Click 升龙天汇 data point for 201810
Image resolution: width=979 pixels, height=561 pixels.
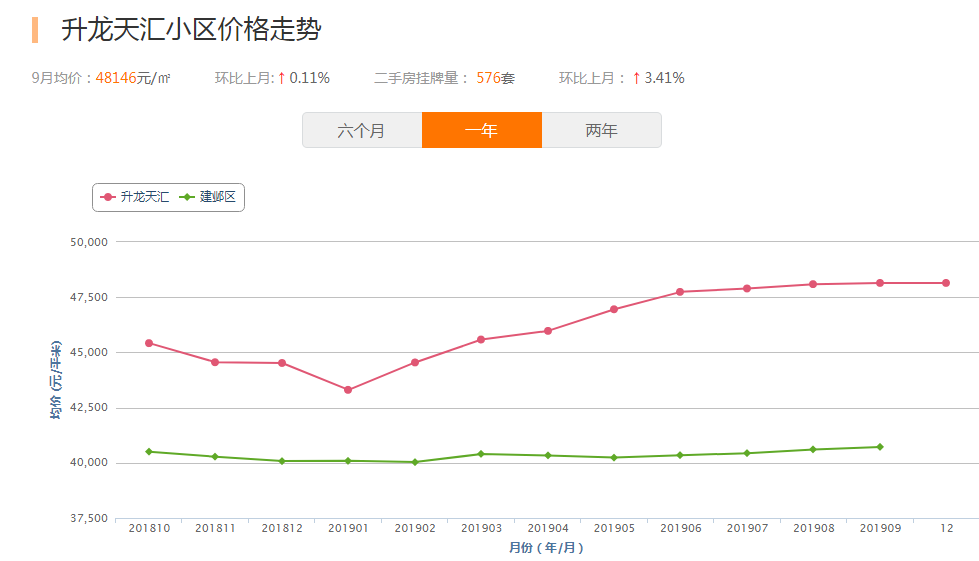click(x=149, y=343)
